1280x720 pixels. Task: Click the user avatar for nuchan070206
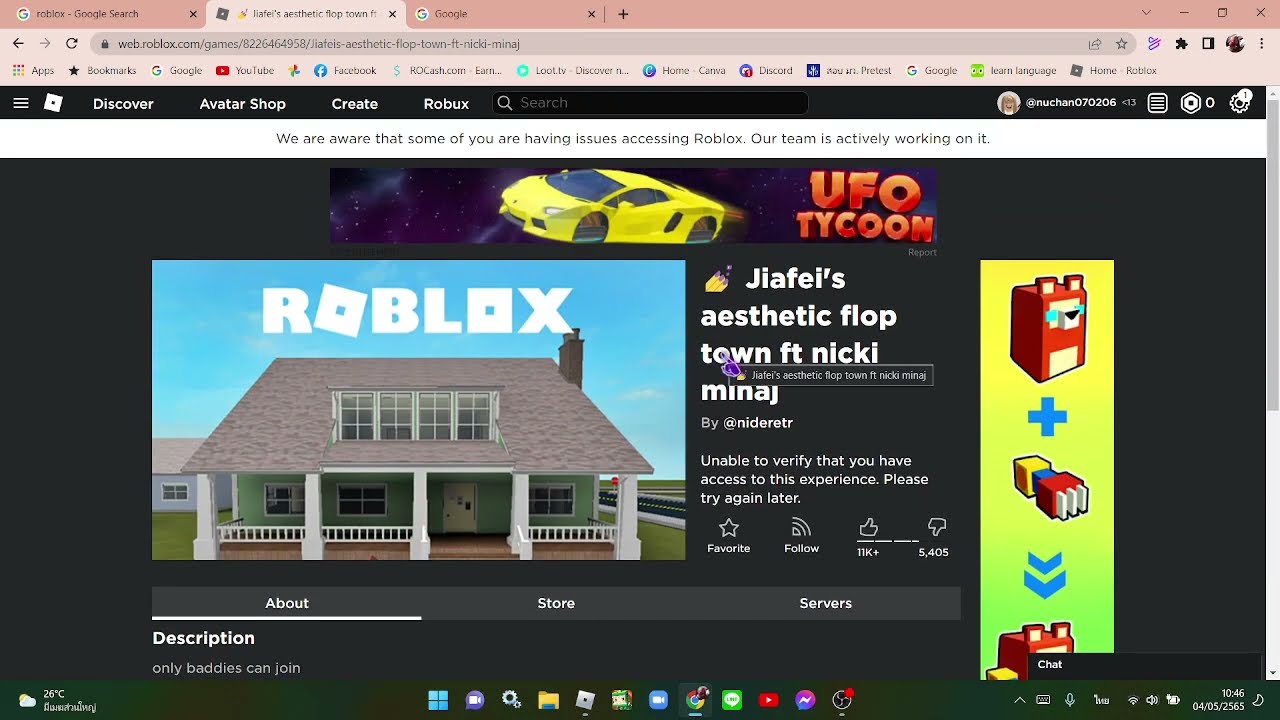[x=1009, y=103]
